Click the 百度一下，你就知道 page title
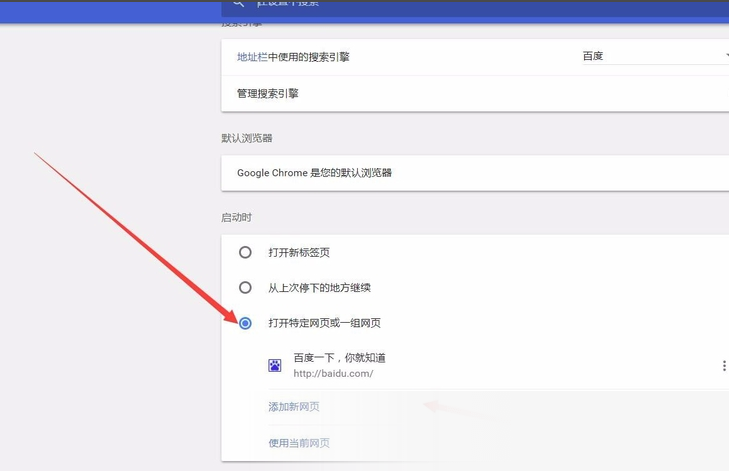The height and width of the screenshot is (471, 729). (x=339, y=358)
